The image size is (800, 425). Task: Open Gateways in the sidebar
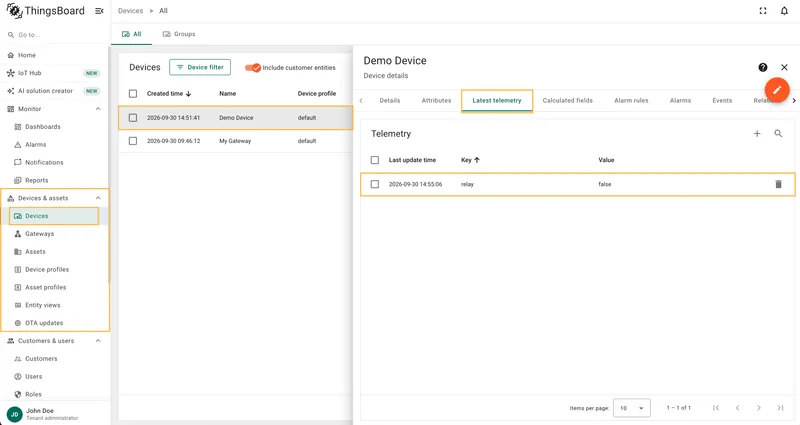coord(55,234)
